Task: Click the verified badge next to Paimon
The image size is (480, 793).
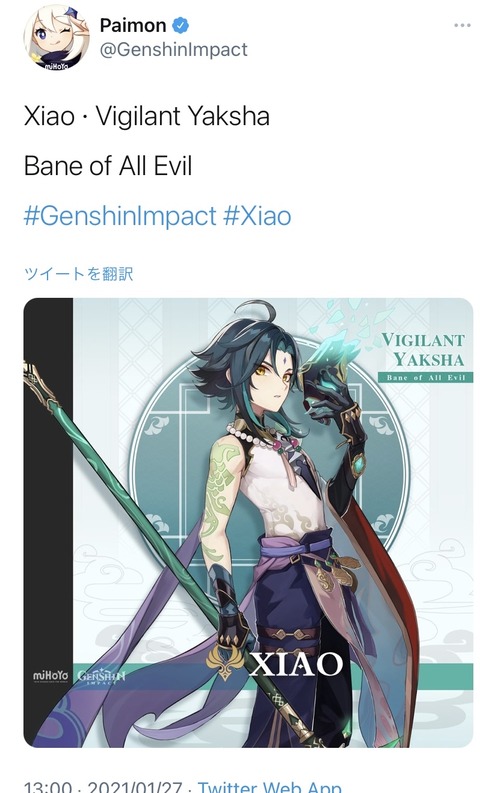Action: [181, 25]
